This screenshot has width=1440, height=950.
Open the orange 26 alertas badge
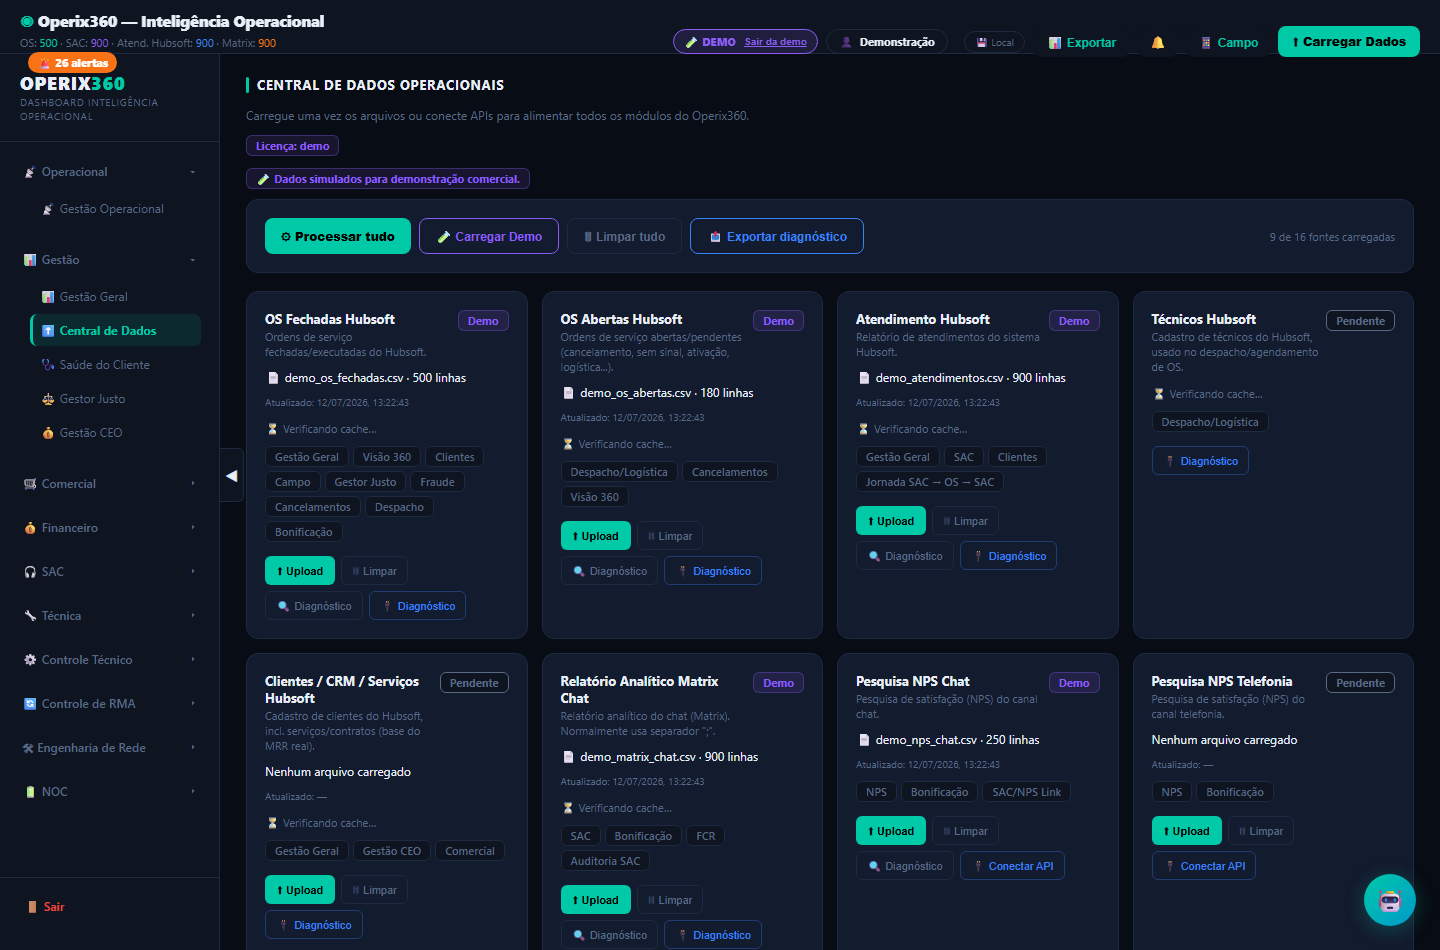coord(73,63)
